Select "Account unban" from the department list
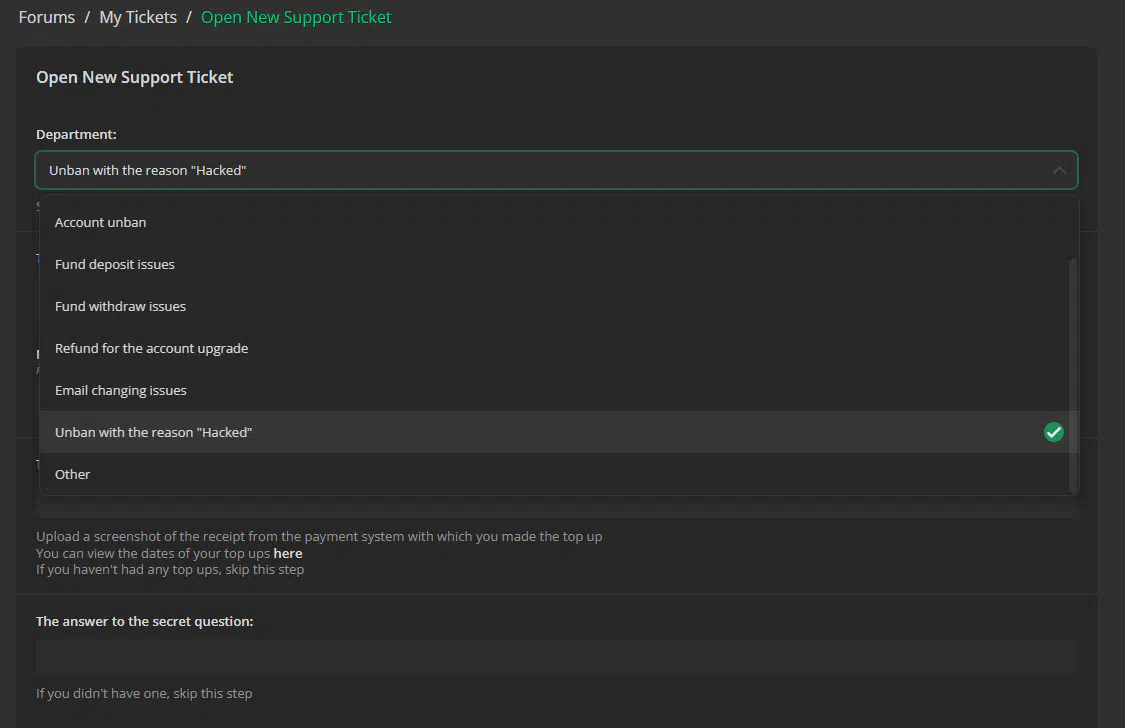 pyautogui.click(x=559, y=222)
